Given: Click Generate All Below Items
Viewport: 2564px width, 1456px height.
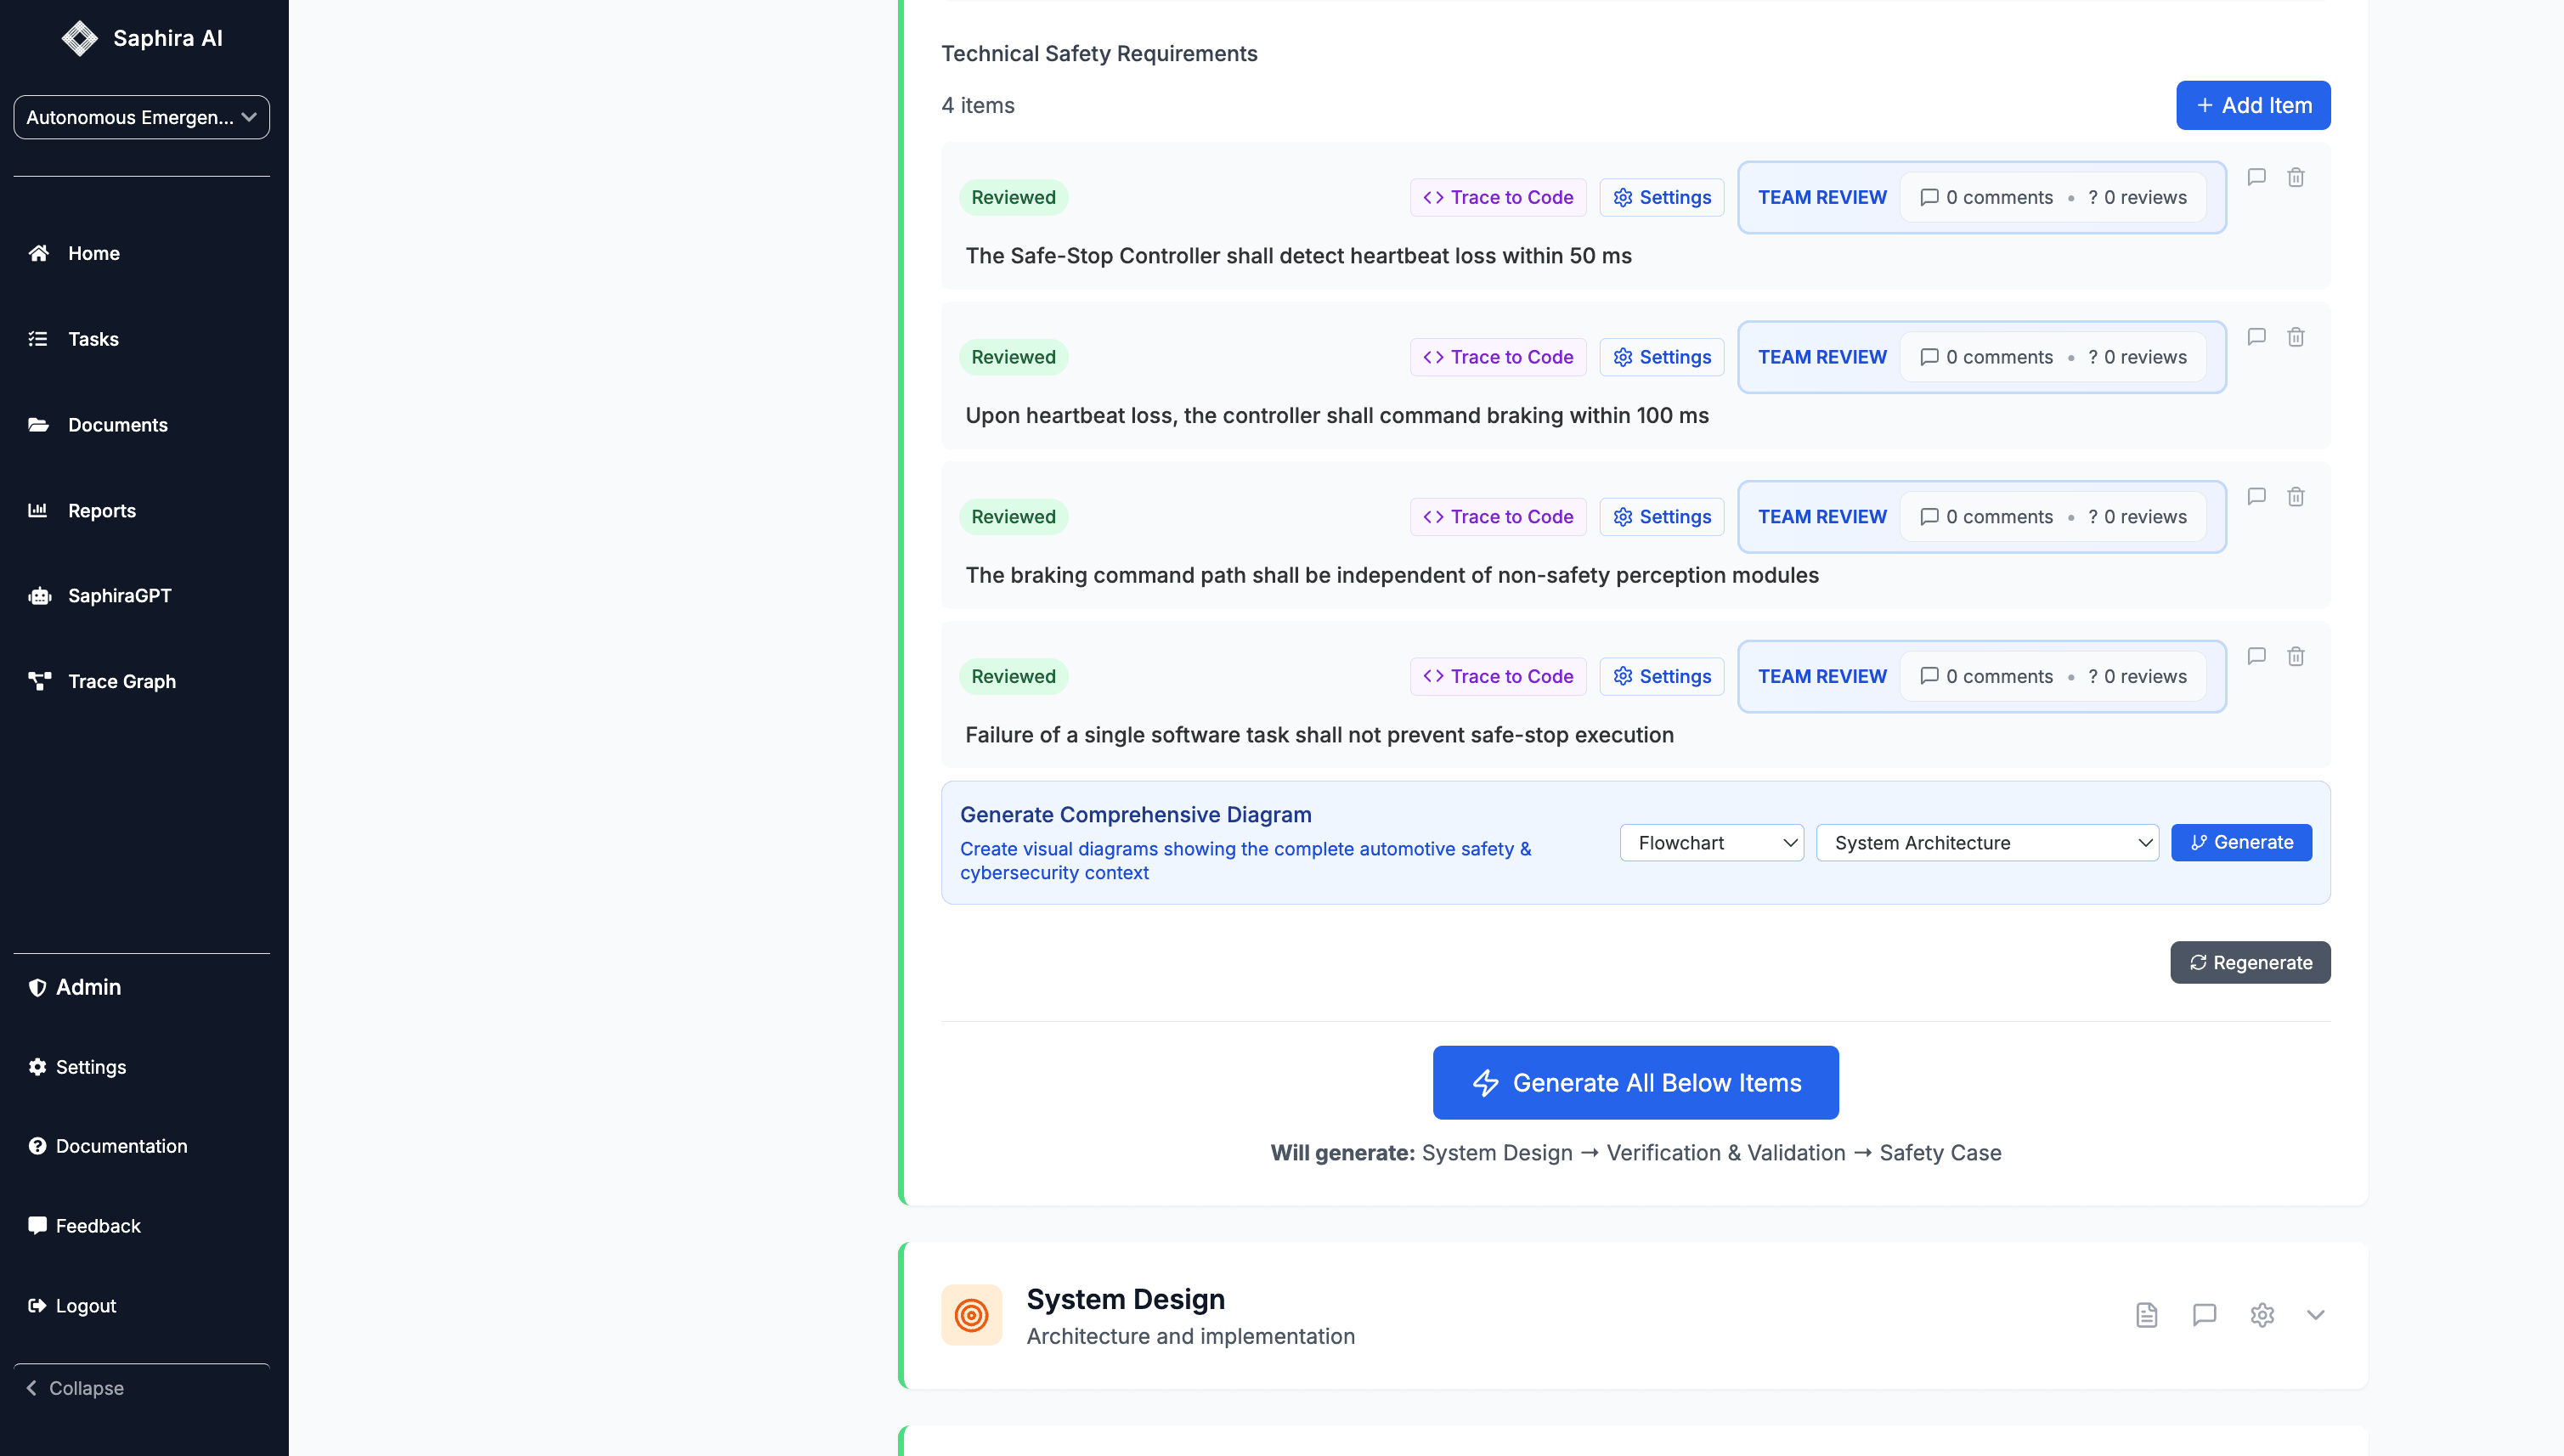Looking at the screenshot, I should click(1635, 1083).
